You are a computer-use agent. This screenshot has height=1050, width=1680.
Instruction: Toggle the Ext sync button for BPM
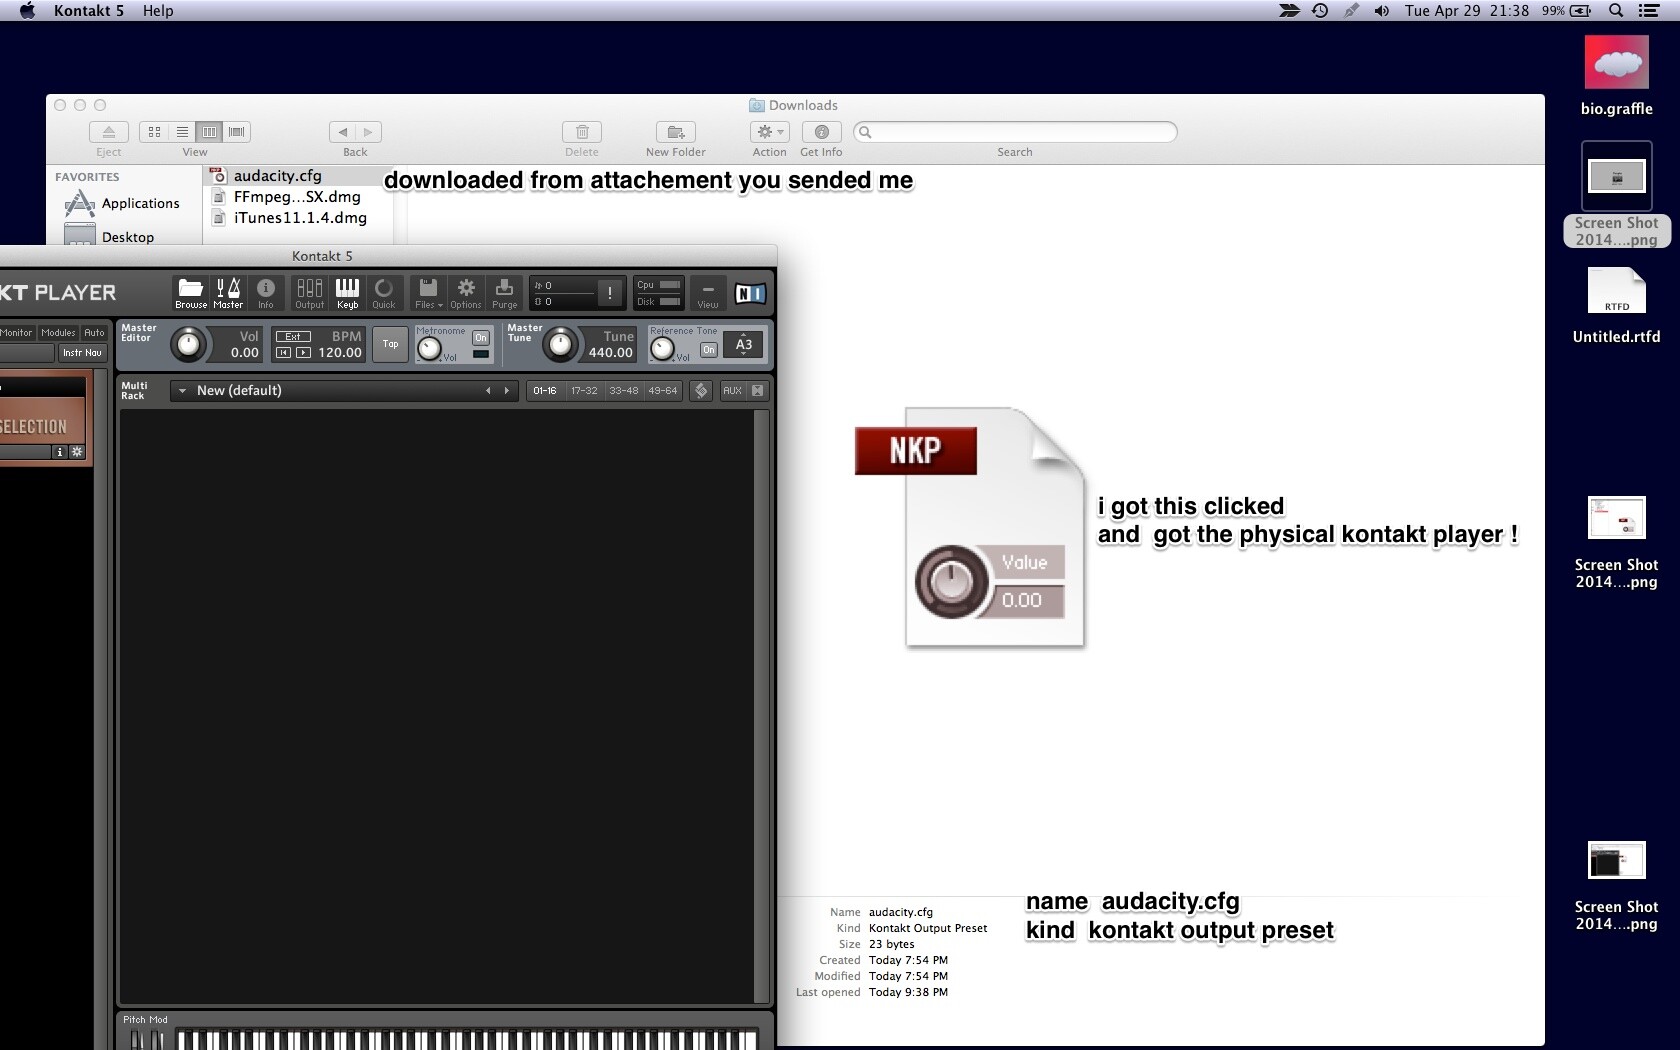[293, 337]
